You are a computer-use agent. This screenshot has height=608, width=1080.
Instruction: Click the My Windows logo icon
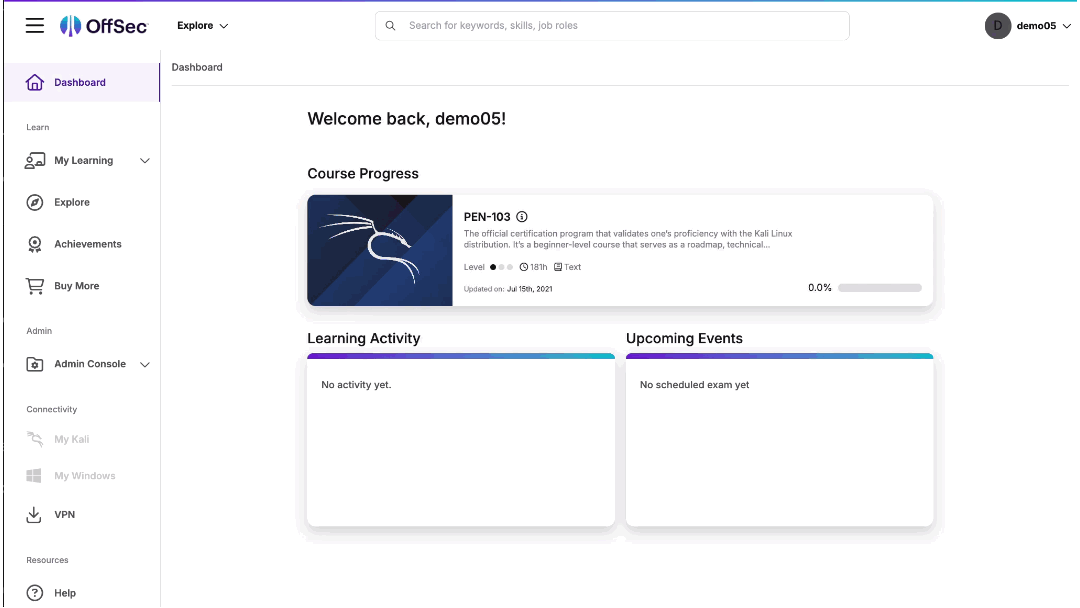pyautogui.click(x=34, y=476)
